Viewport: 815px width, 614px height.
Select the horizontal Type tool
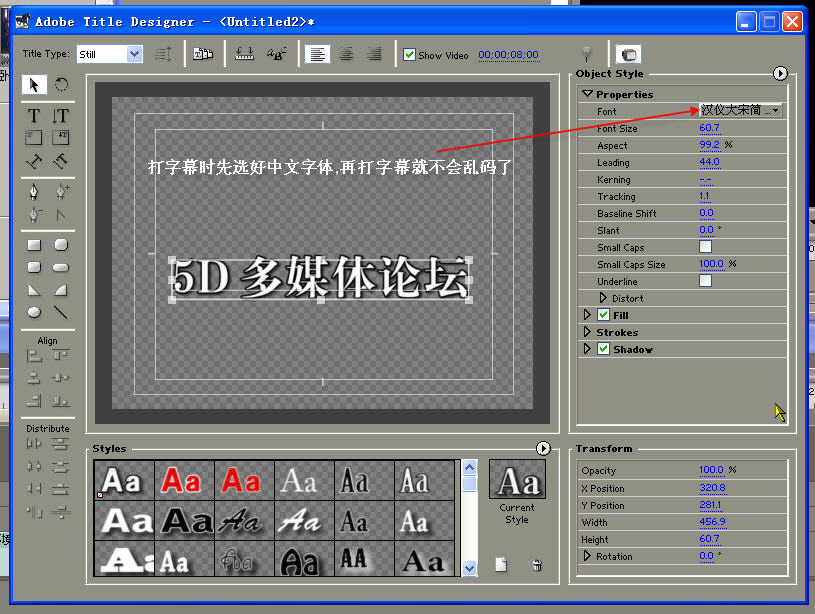pos(34,115)
